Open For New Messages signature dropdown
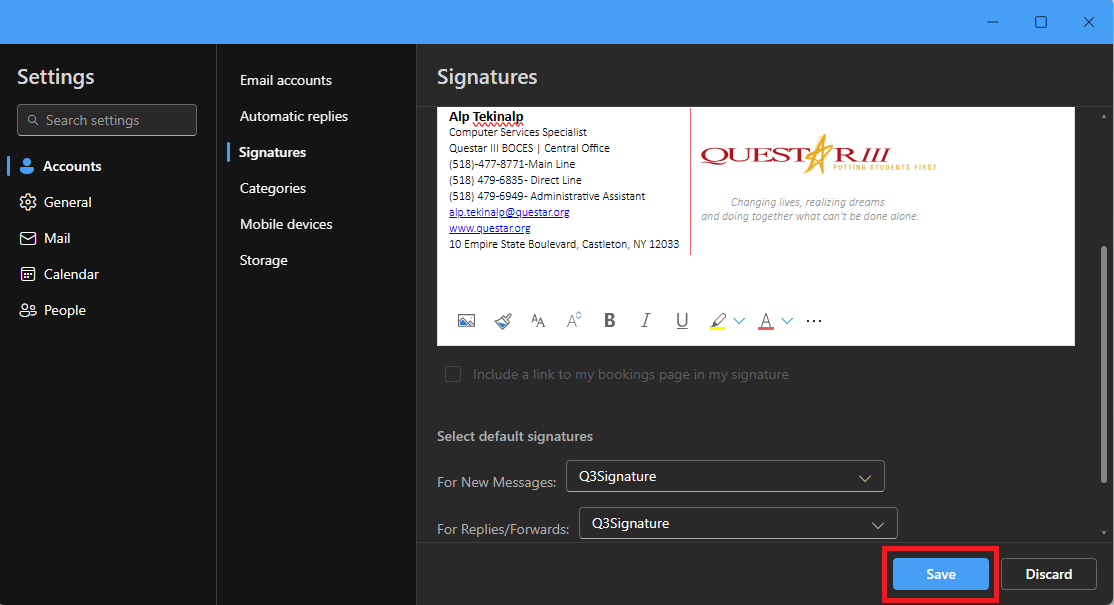This screenshot has height=605, width=1114. click(725, 476)
